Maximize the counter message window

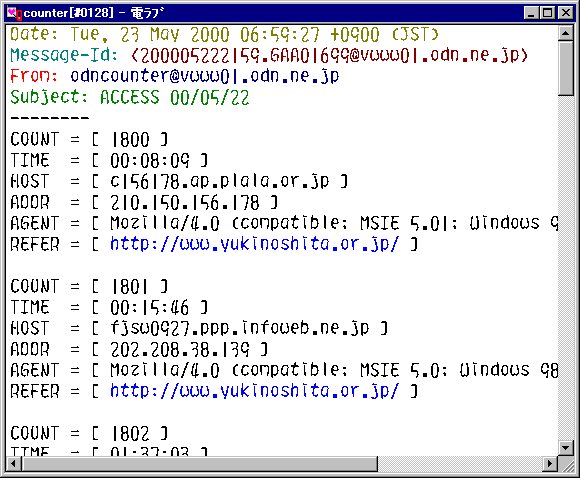pos(547,13)
